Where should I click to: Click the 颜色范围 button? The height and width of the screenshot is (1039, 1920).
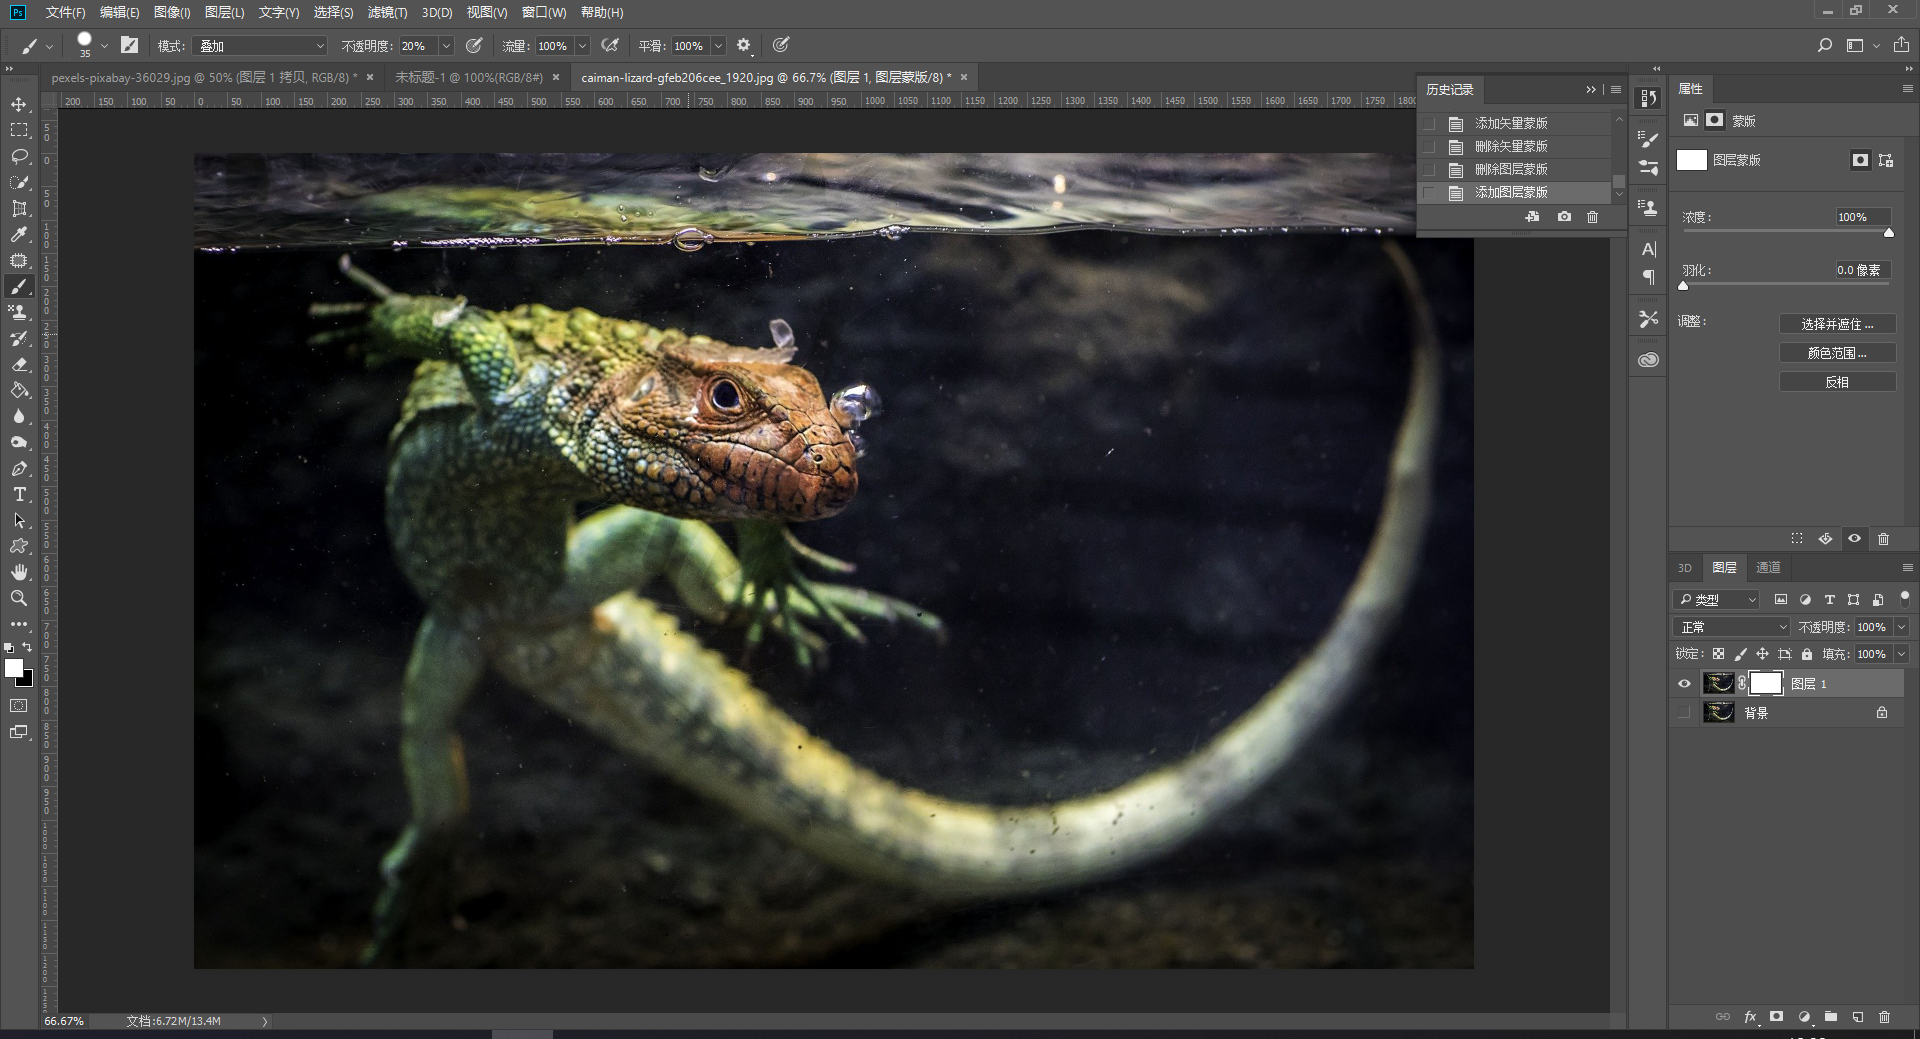tap(1837, 353)
